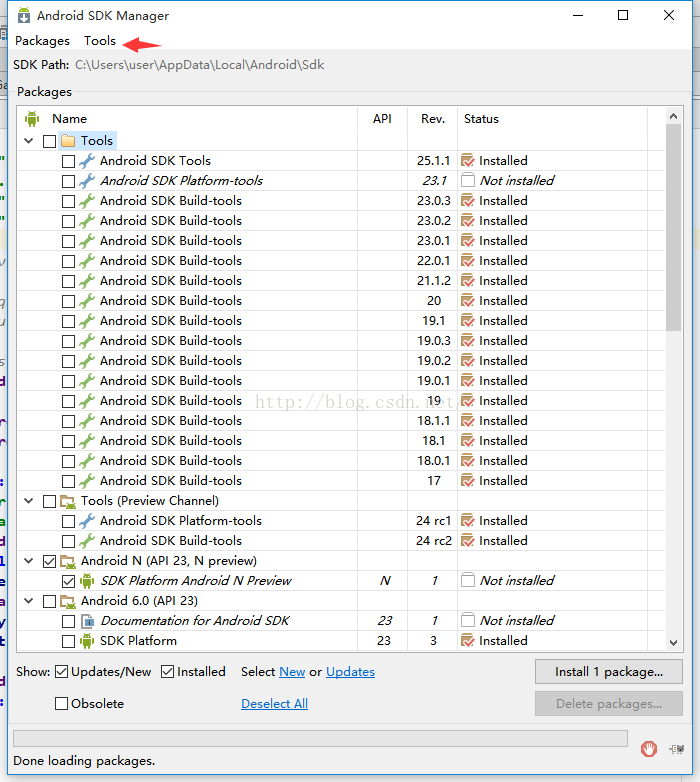Click the not installed icon for Android N Preview
Viewport: 700px width, 782px height.
[x=468, y=580]
